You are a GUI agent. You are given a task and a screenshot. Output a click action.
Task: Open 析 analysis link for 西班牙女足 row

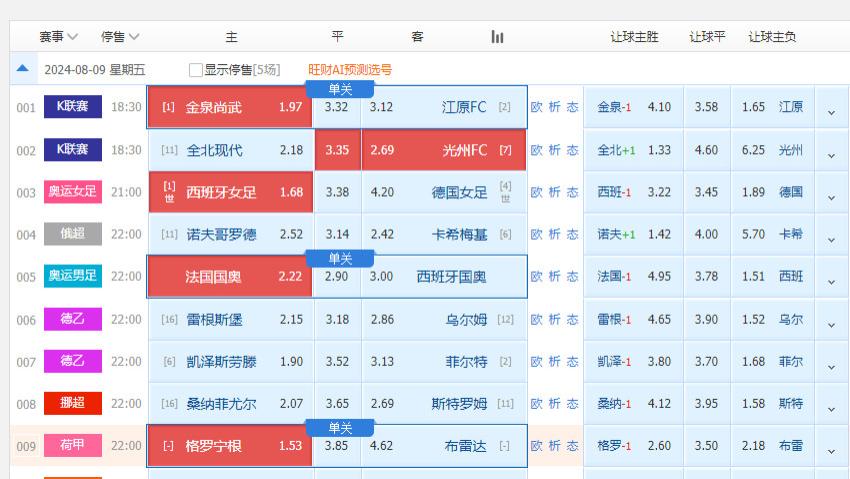pos(554,192)
